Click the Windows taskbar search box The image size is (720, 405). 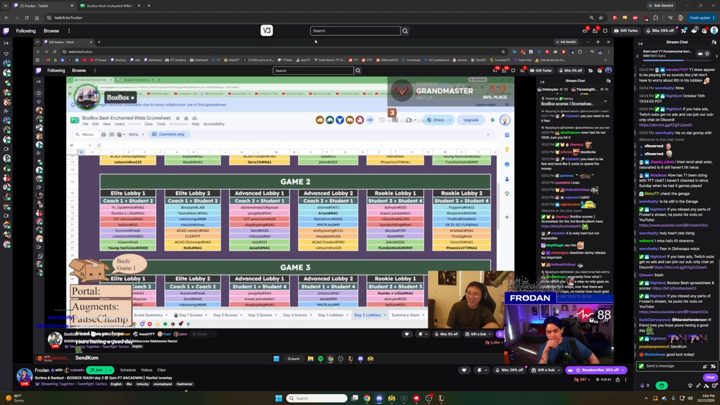click(317, 398)
